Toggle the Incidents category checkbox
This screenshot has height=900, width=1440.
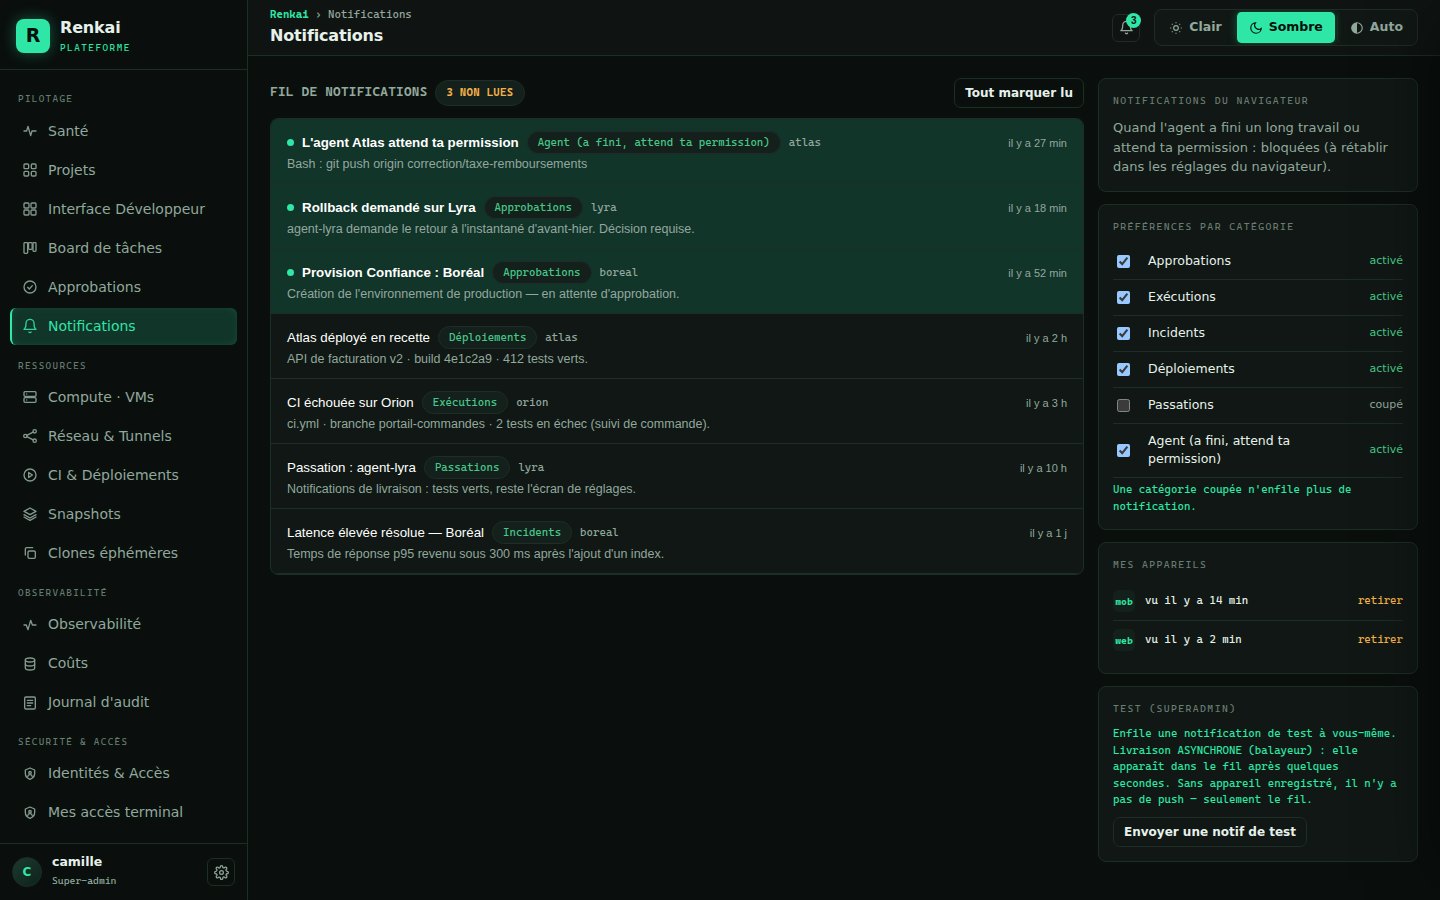tap(1123, 333)
